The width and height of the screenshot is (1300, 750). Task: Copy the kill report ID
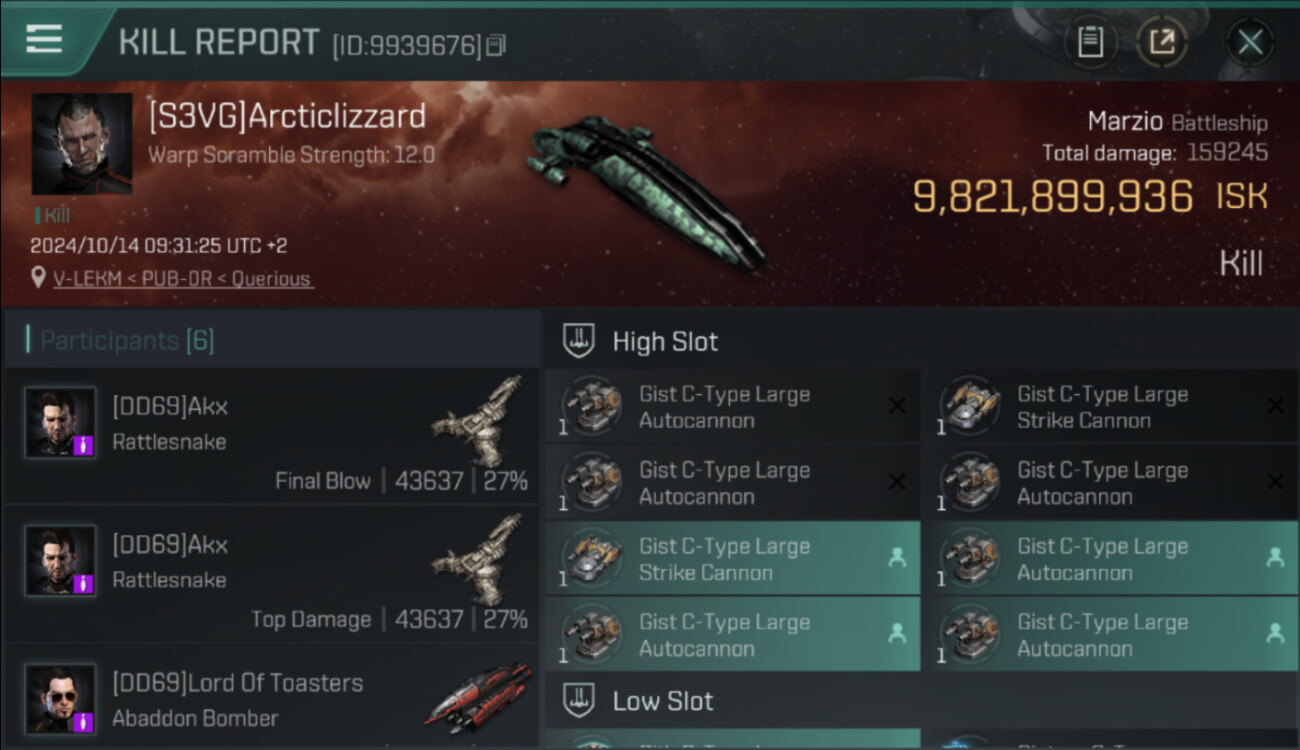[x=496, y=45]
